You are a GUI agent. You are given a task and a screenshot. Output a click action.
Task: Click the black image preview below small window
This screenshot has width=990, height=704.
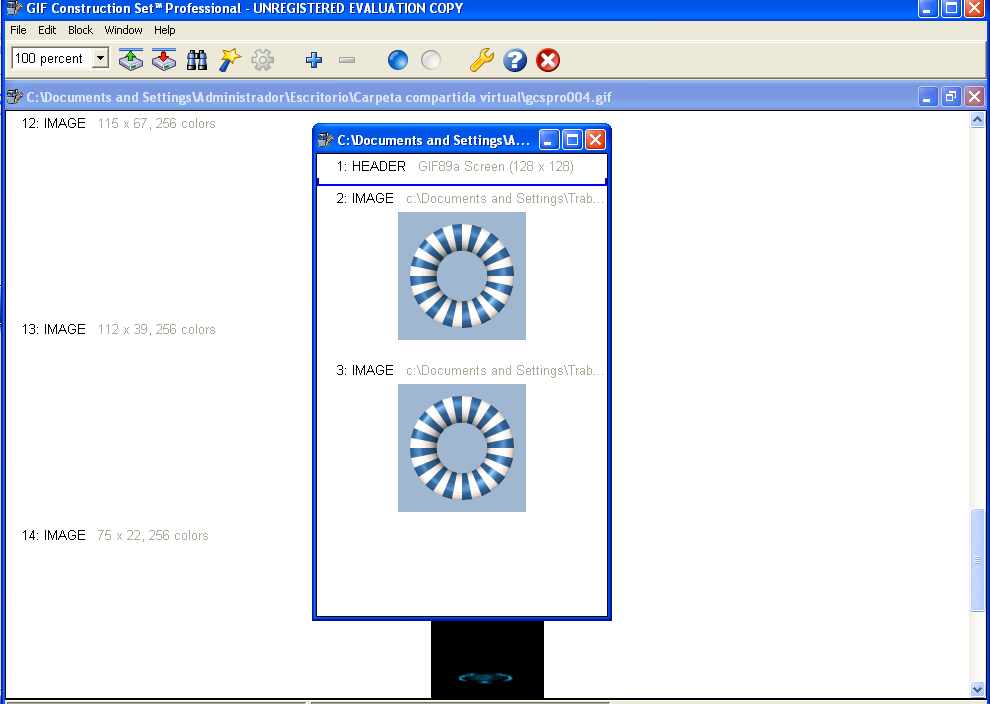[x=487, y=659]
